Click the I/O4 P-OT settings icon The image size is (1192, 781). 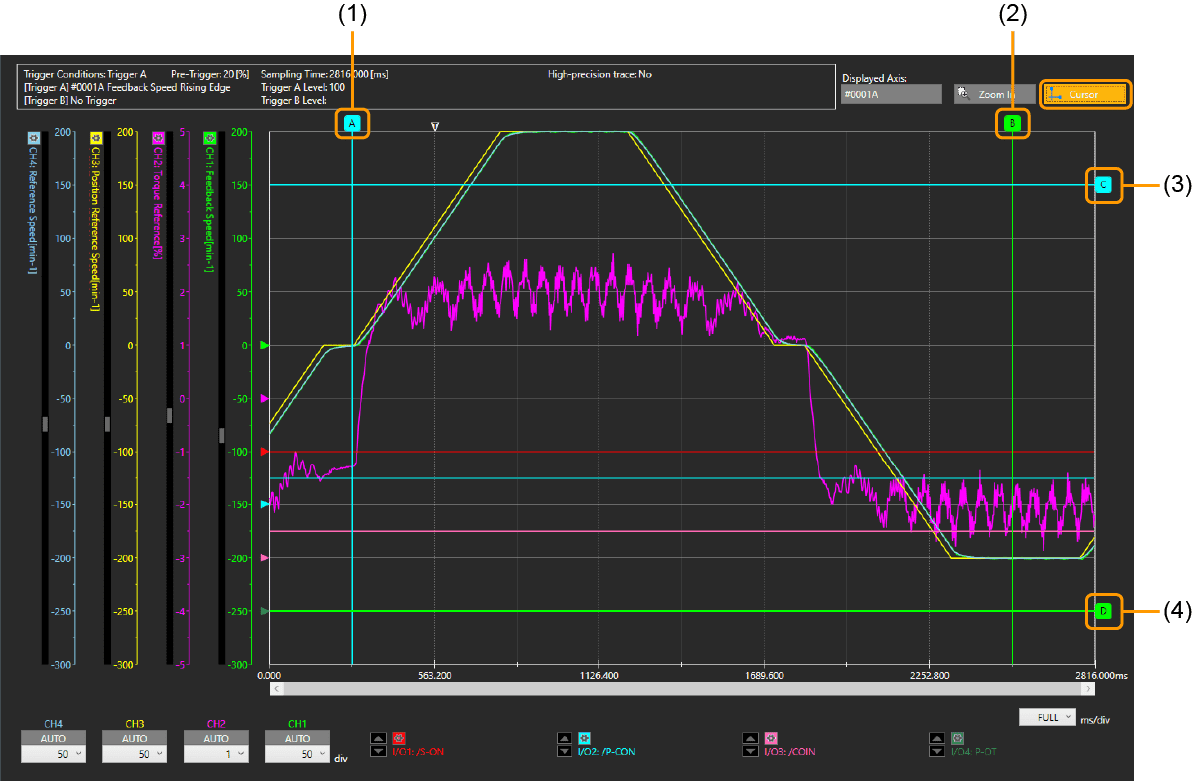[x=959, y=738]
